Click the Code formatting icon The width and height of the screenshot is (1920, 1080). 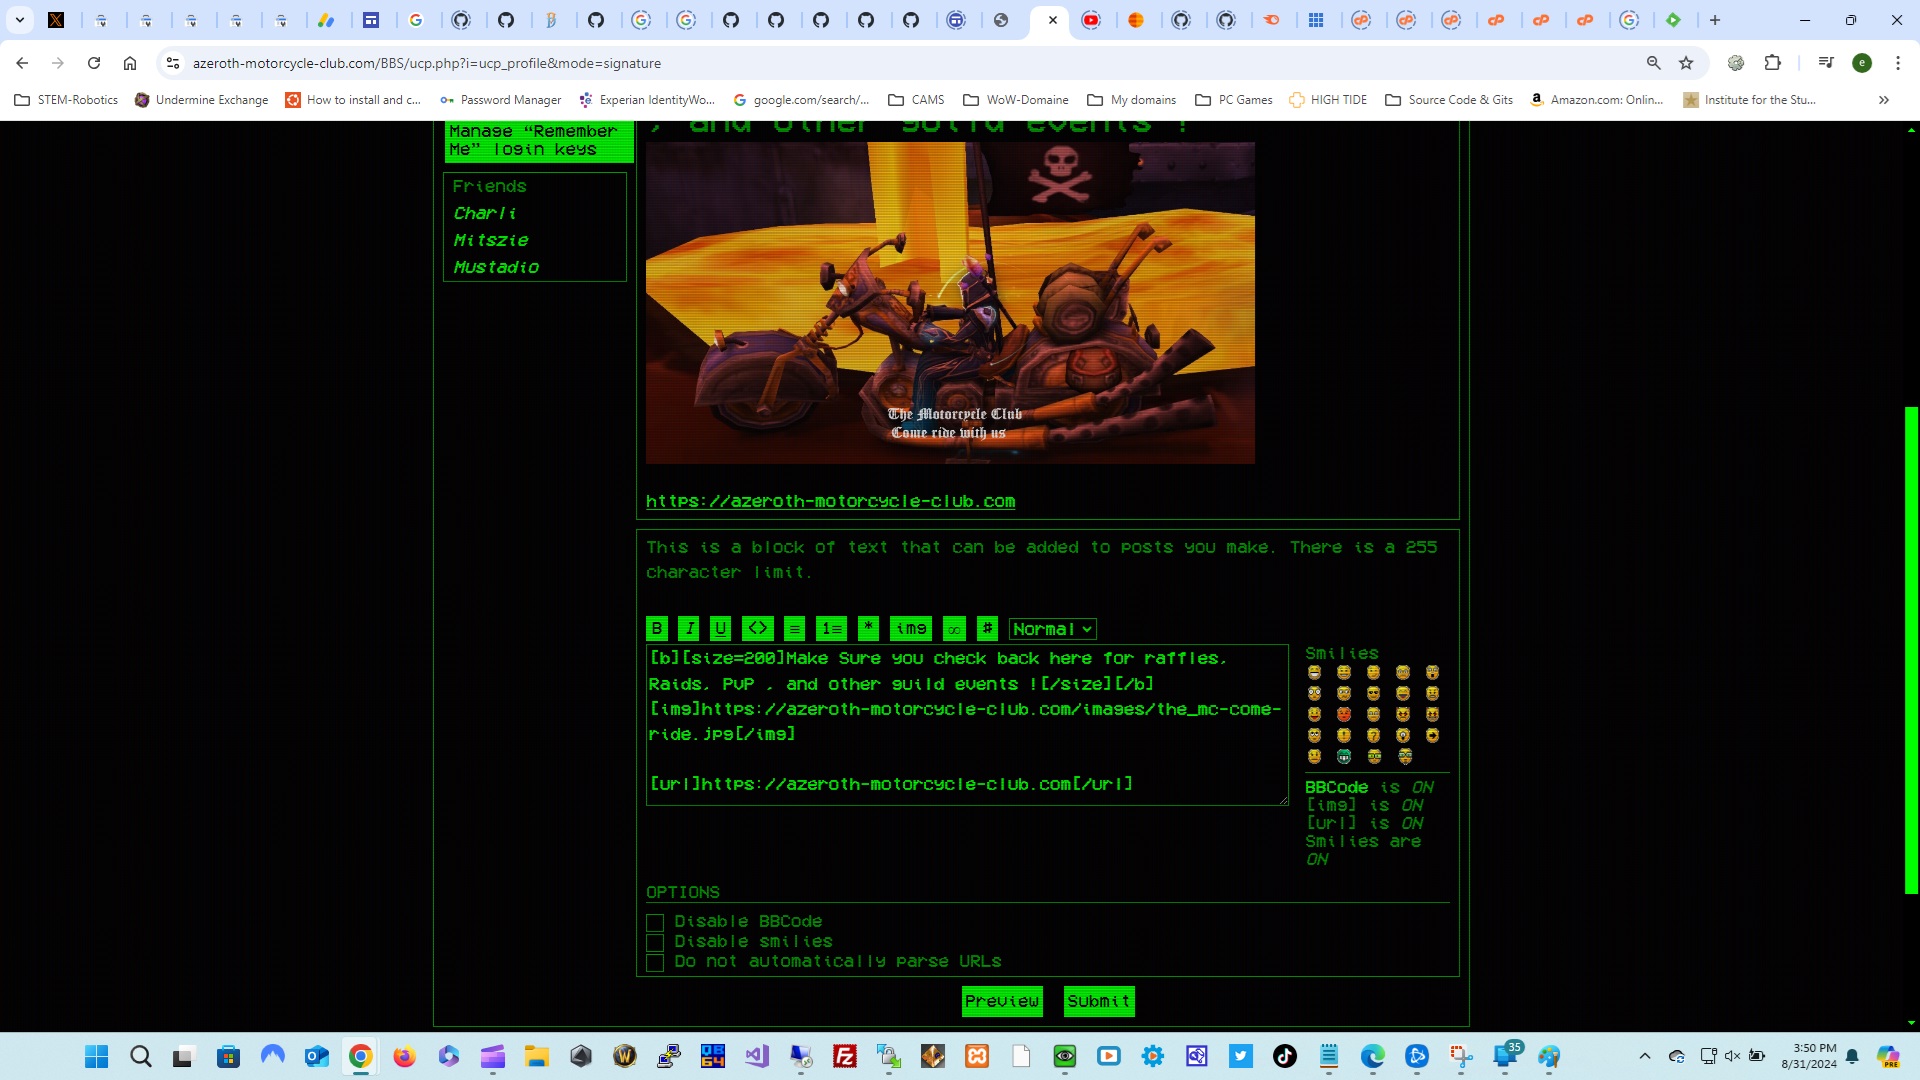tap(760, 628)
